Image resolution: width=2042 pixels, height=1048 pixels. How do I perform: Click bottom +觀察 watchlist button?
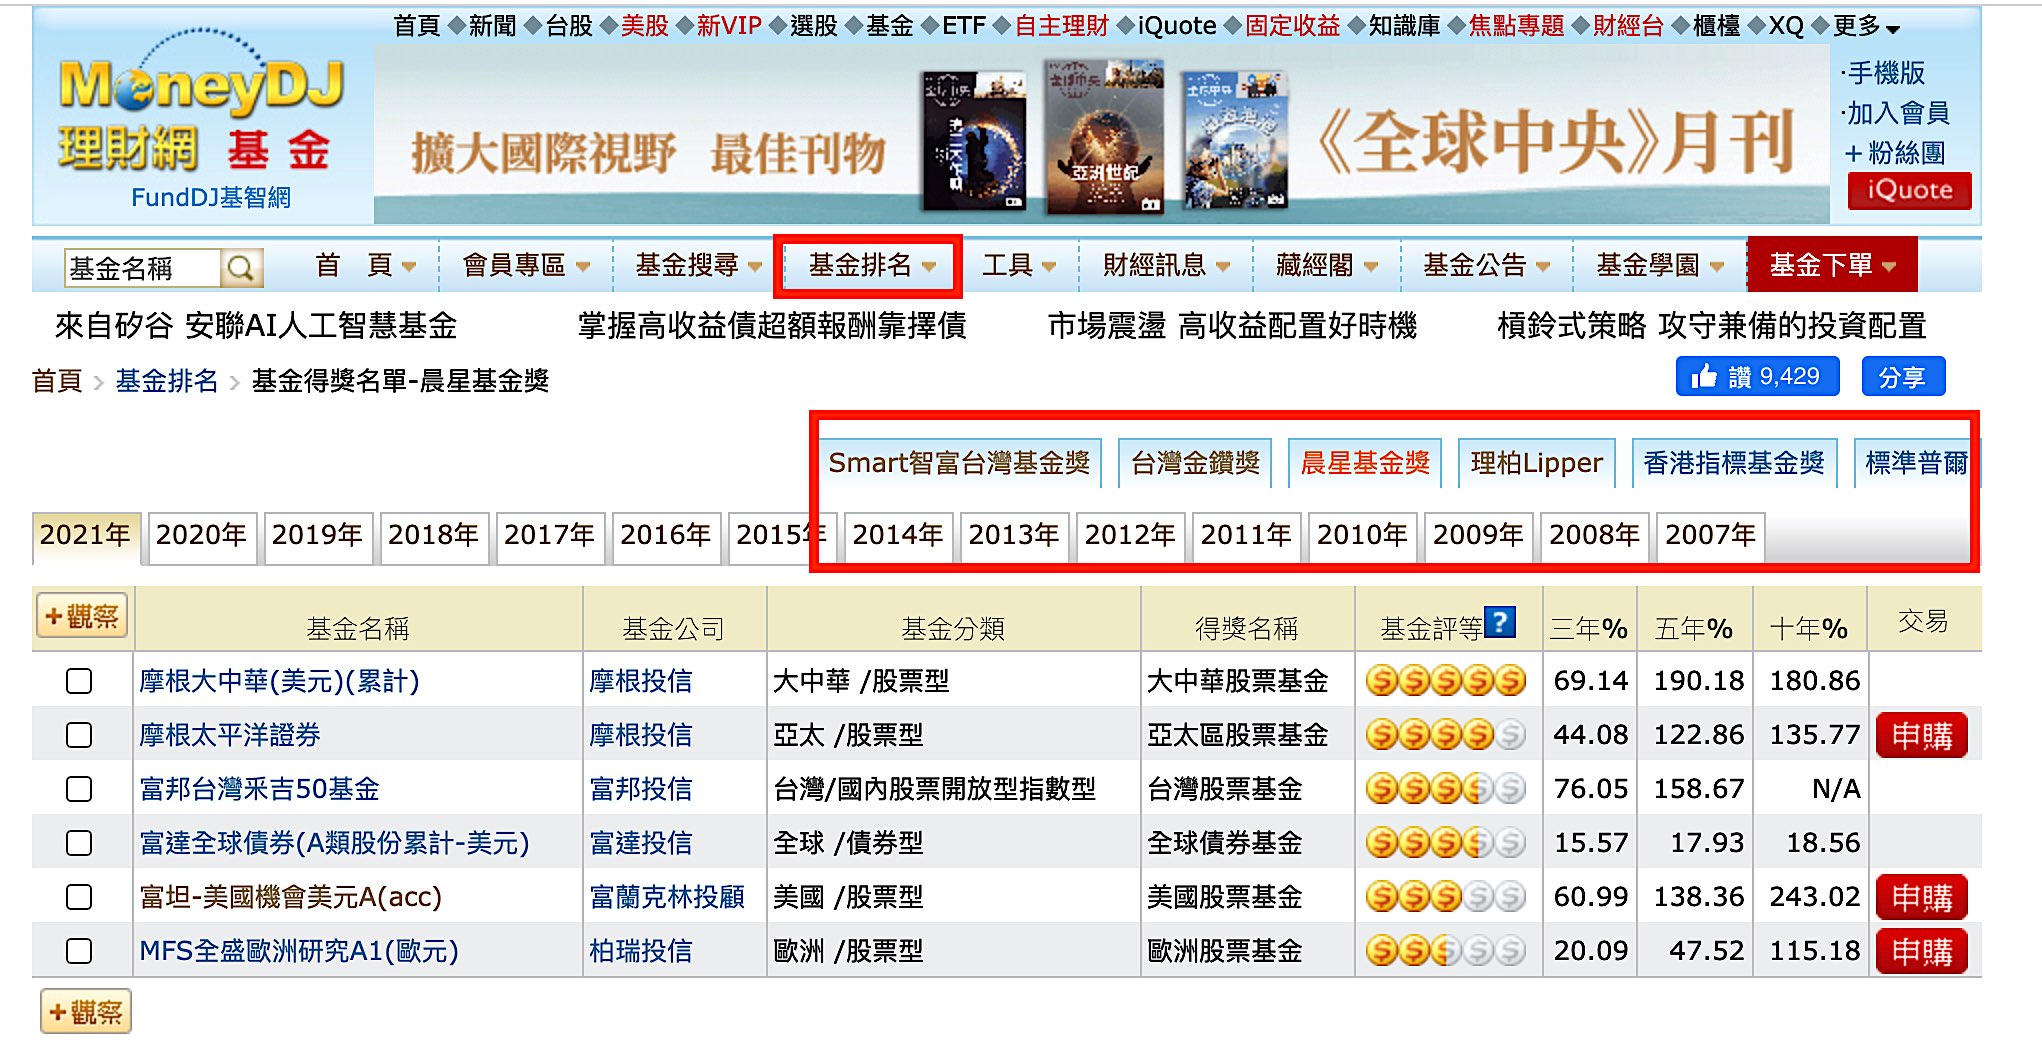(86, 1012)
